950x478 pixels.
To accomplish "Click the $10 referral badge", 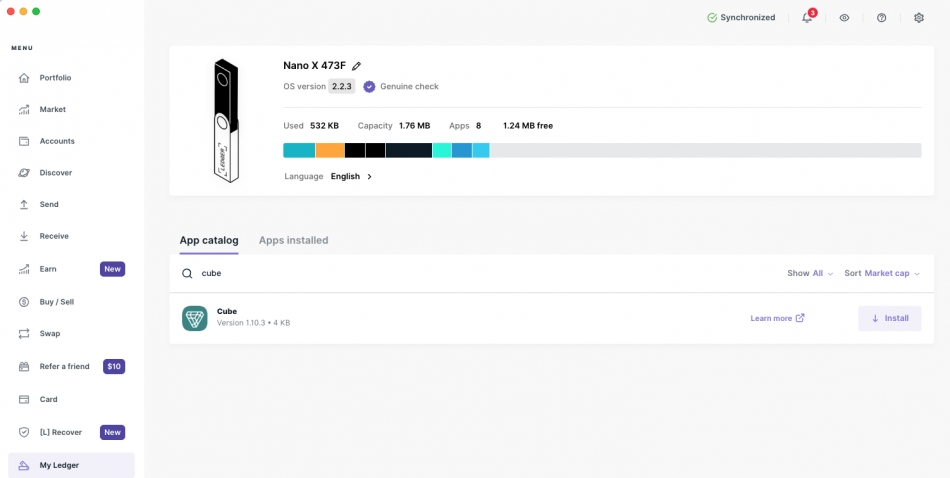I will (x=114, y=367).
